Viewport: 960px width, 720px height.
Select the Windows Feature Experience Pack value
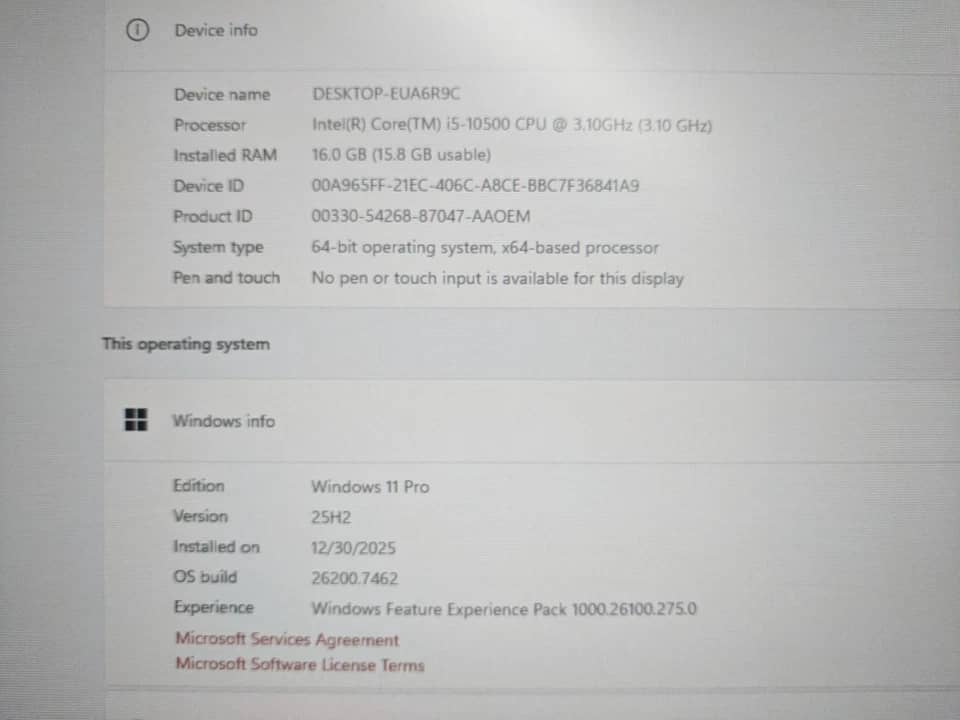504,609
